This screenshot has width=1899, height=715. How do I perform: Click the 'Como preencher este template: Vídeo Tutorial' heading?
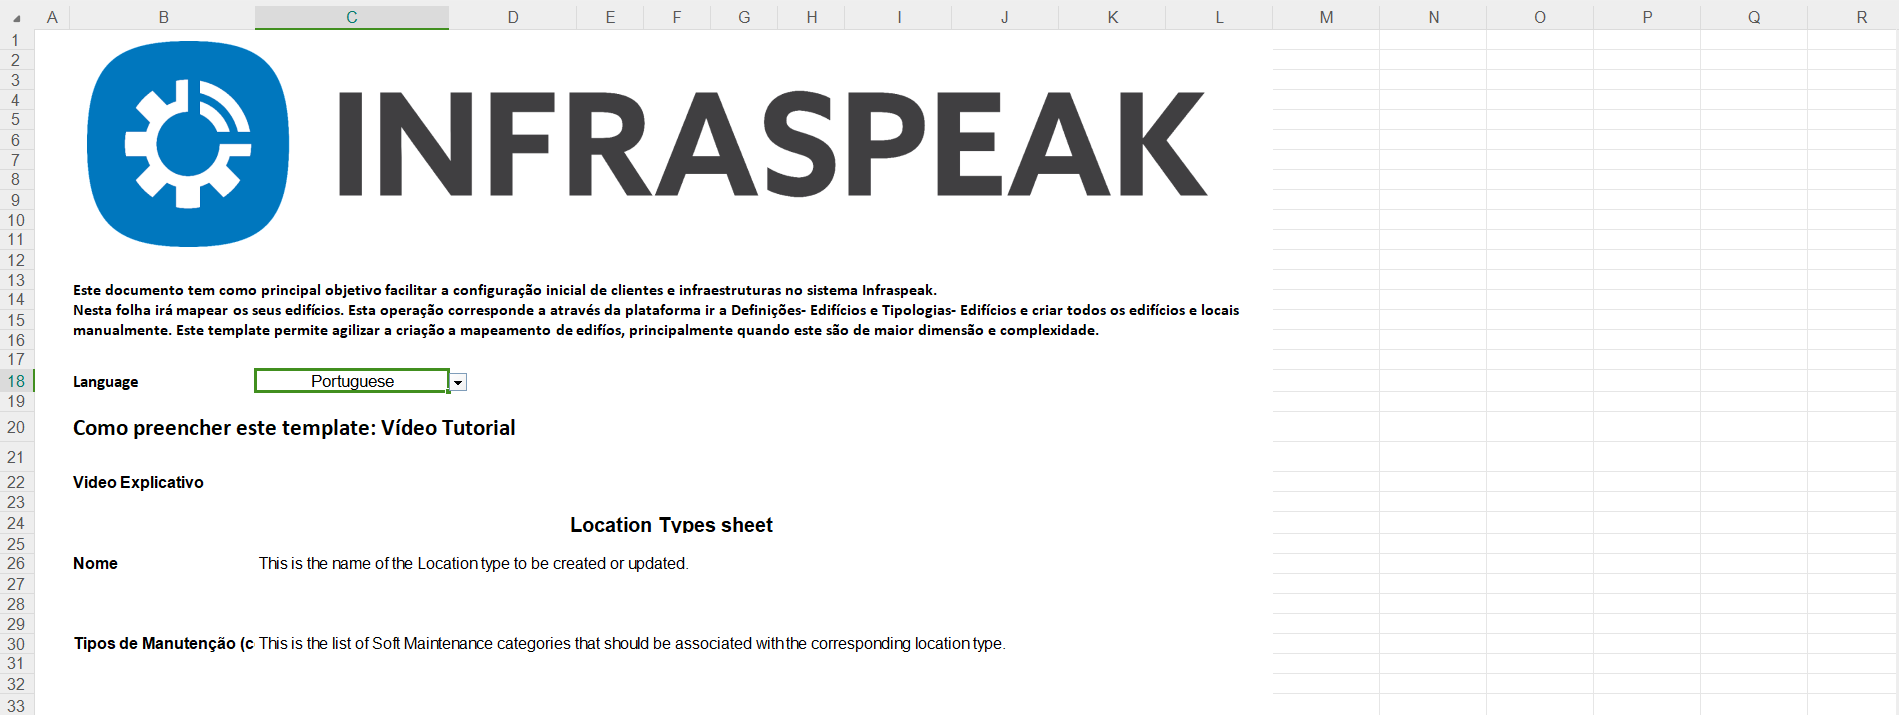[x=294, y=428]
